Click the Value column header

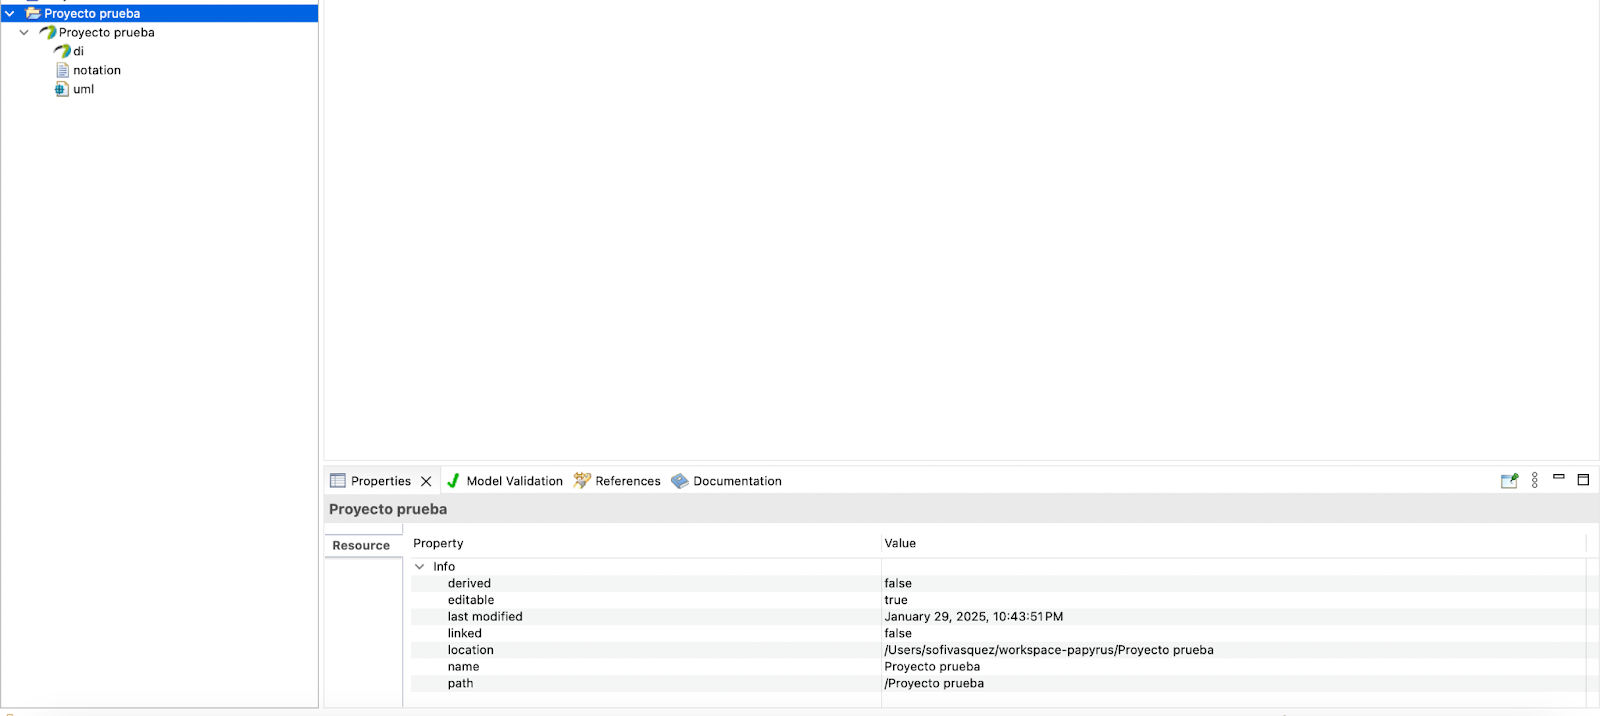tap(900, 544)
